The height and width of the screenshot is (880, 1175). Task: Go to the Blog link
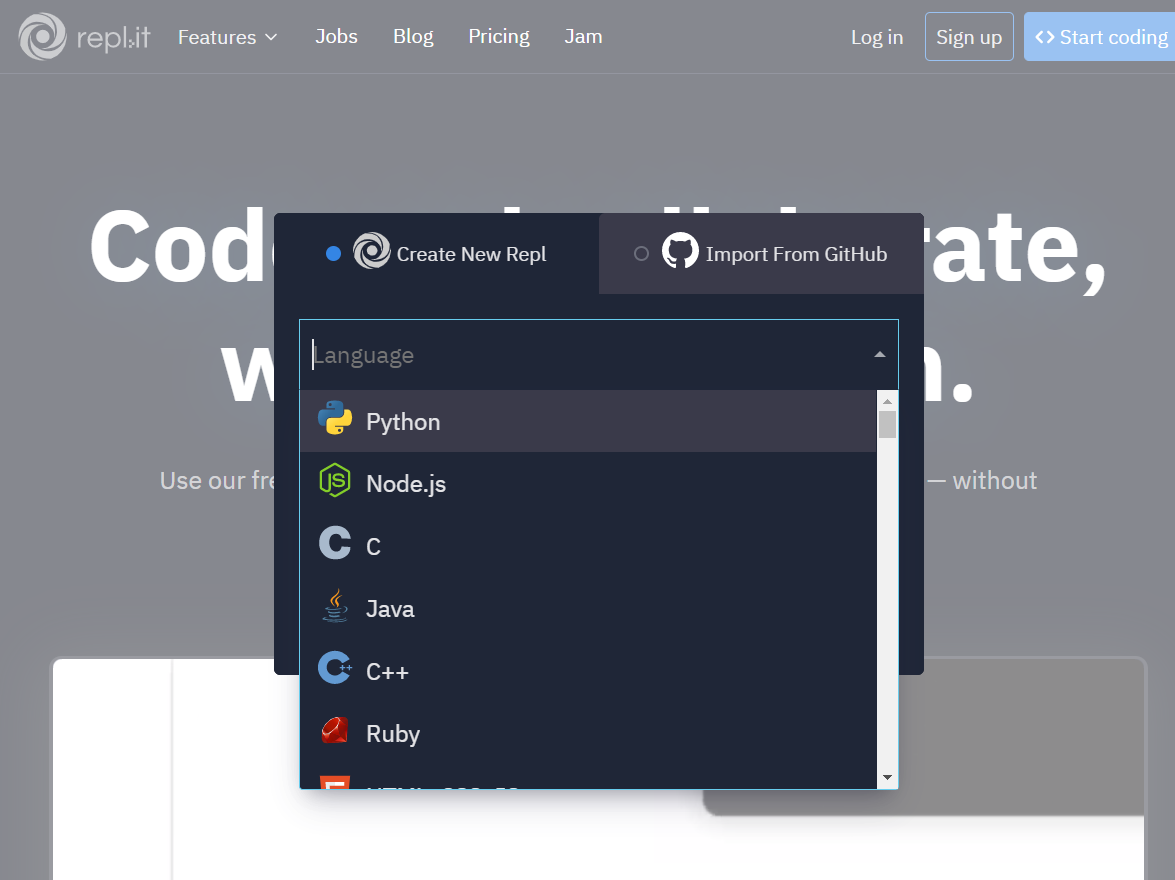[x=413, y=37]
